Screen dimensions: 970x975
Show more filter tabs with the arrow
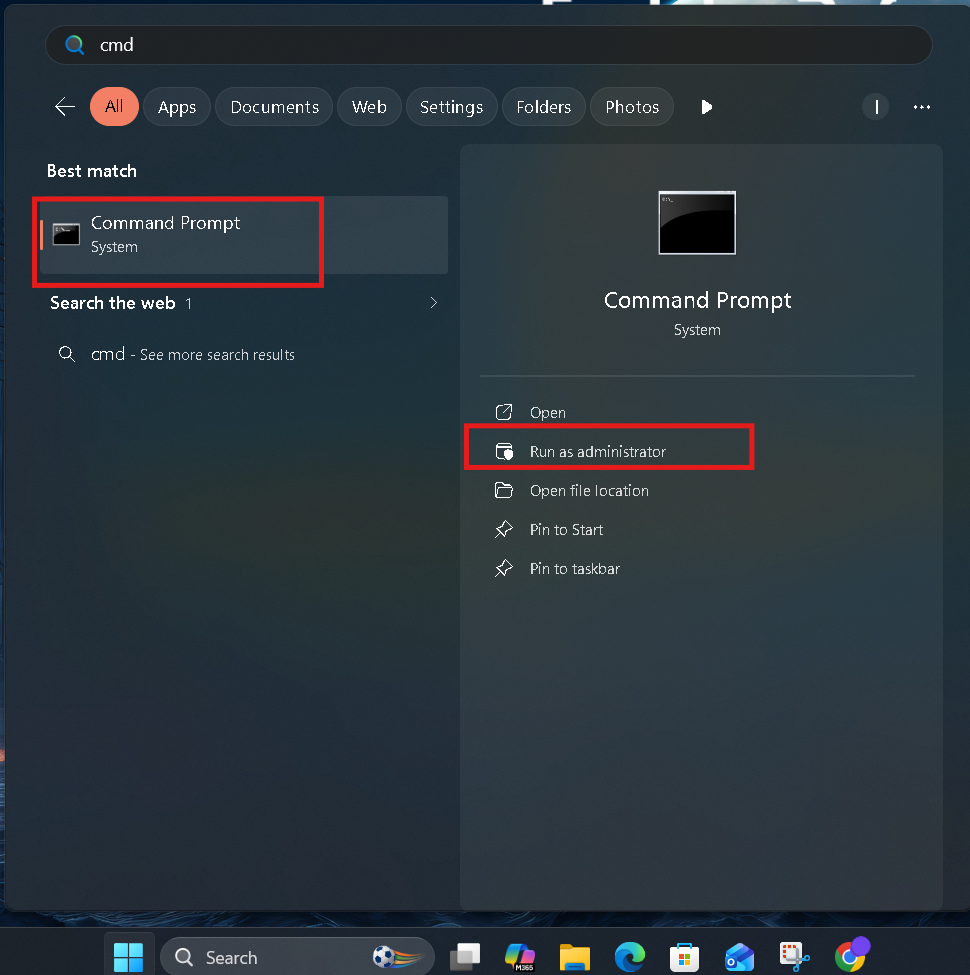[x=706, y=107]
